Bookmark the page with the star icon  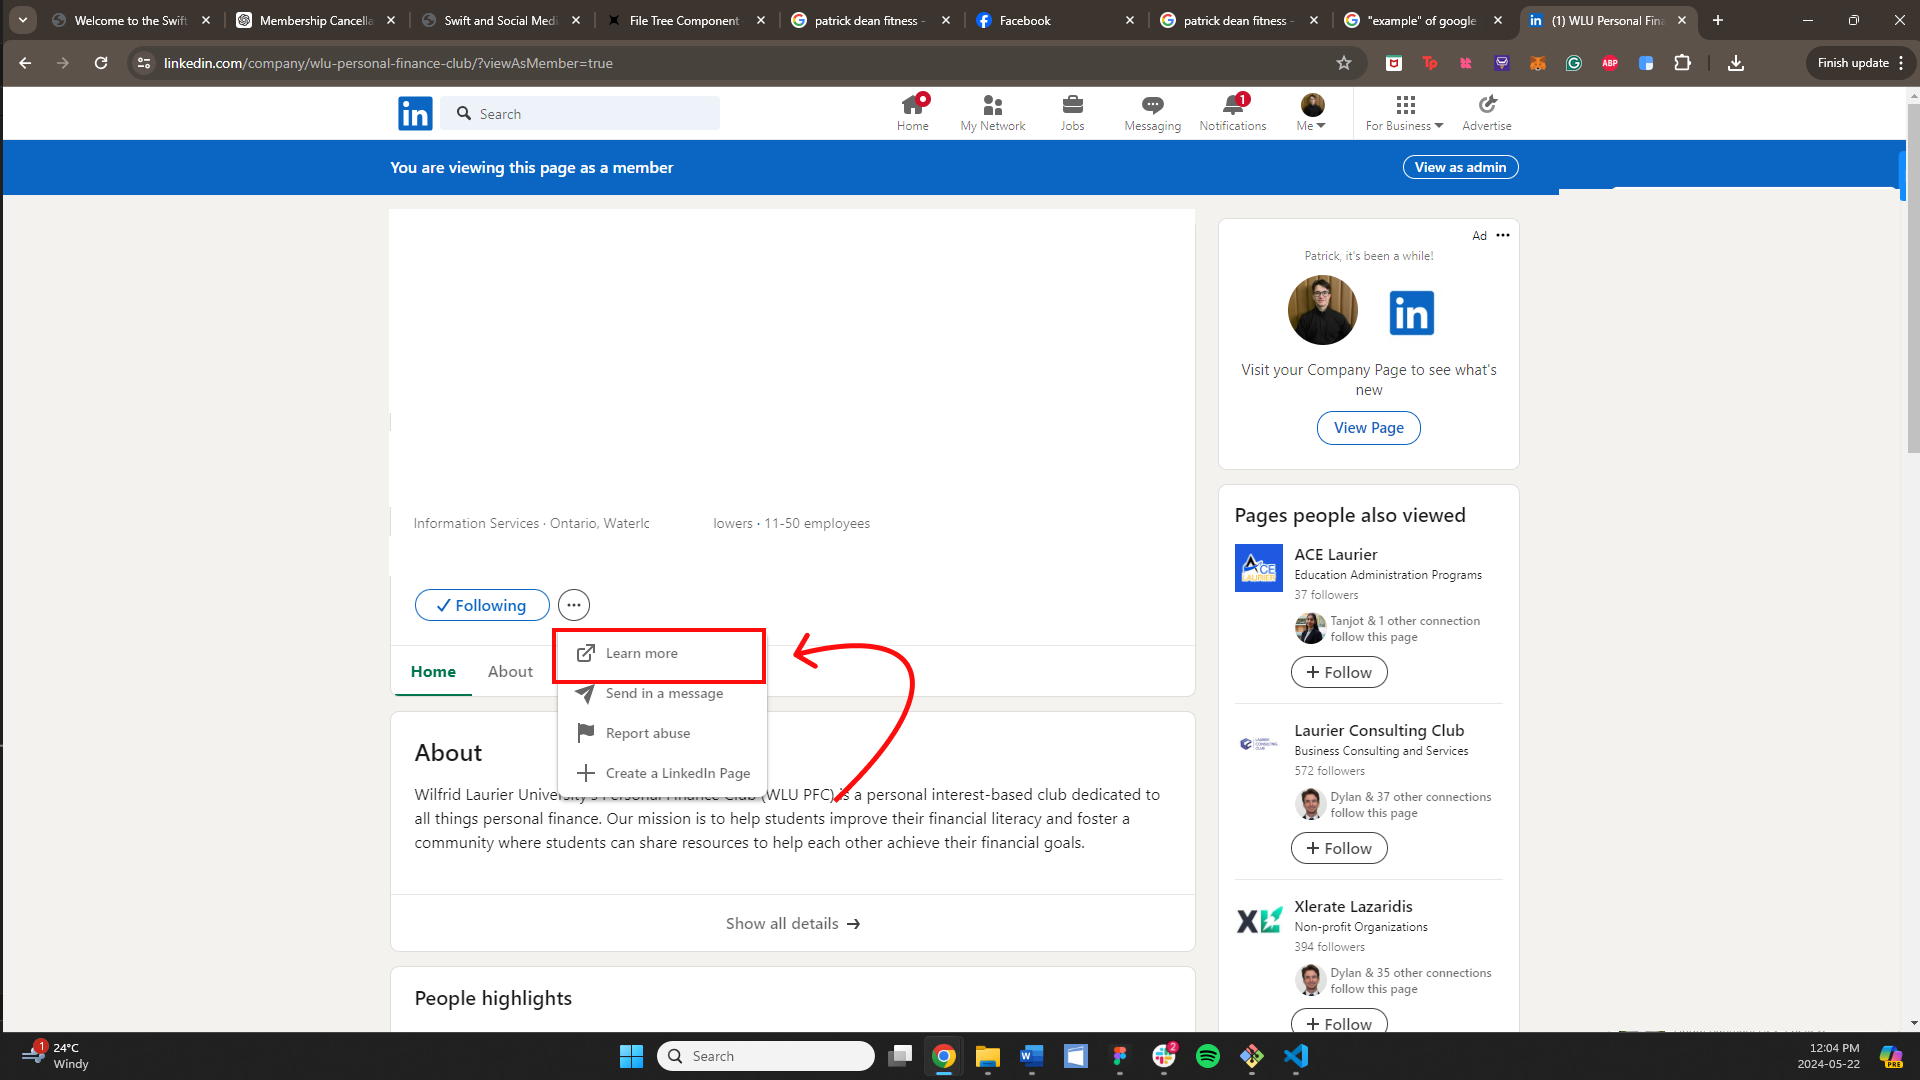click(1344, 63)
